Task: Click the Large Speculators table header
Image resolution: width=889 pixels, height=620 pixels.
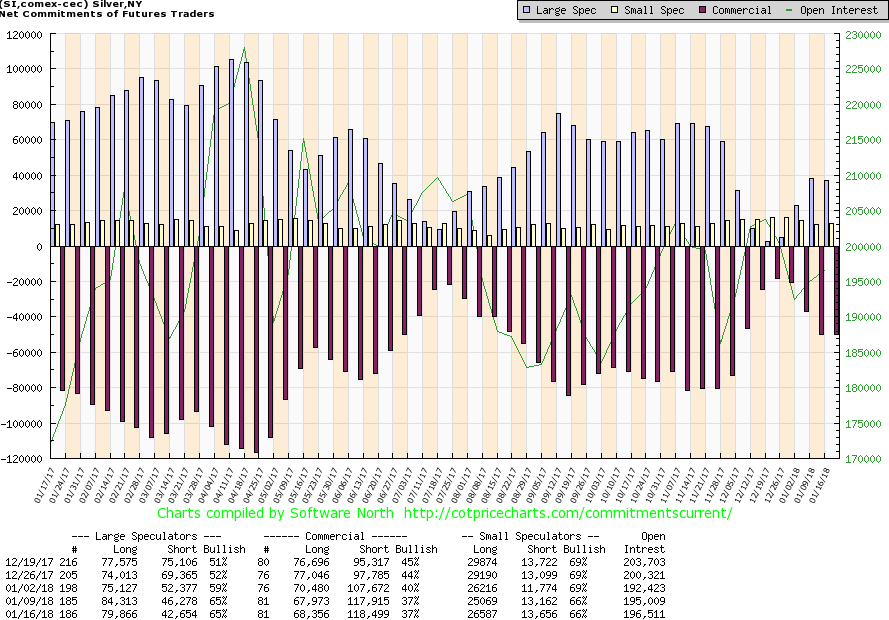Action: (131, 536)
